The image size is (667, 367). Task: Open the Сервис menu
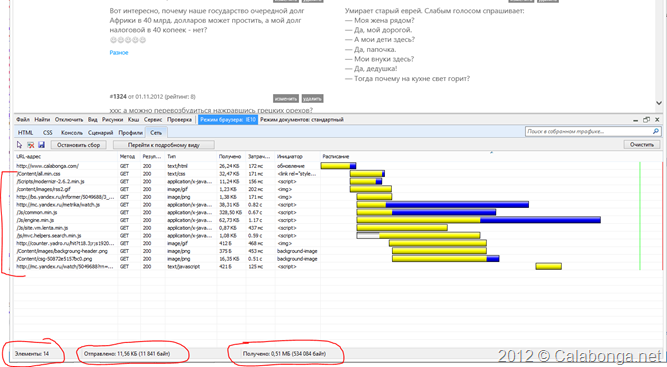153,120
